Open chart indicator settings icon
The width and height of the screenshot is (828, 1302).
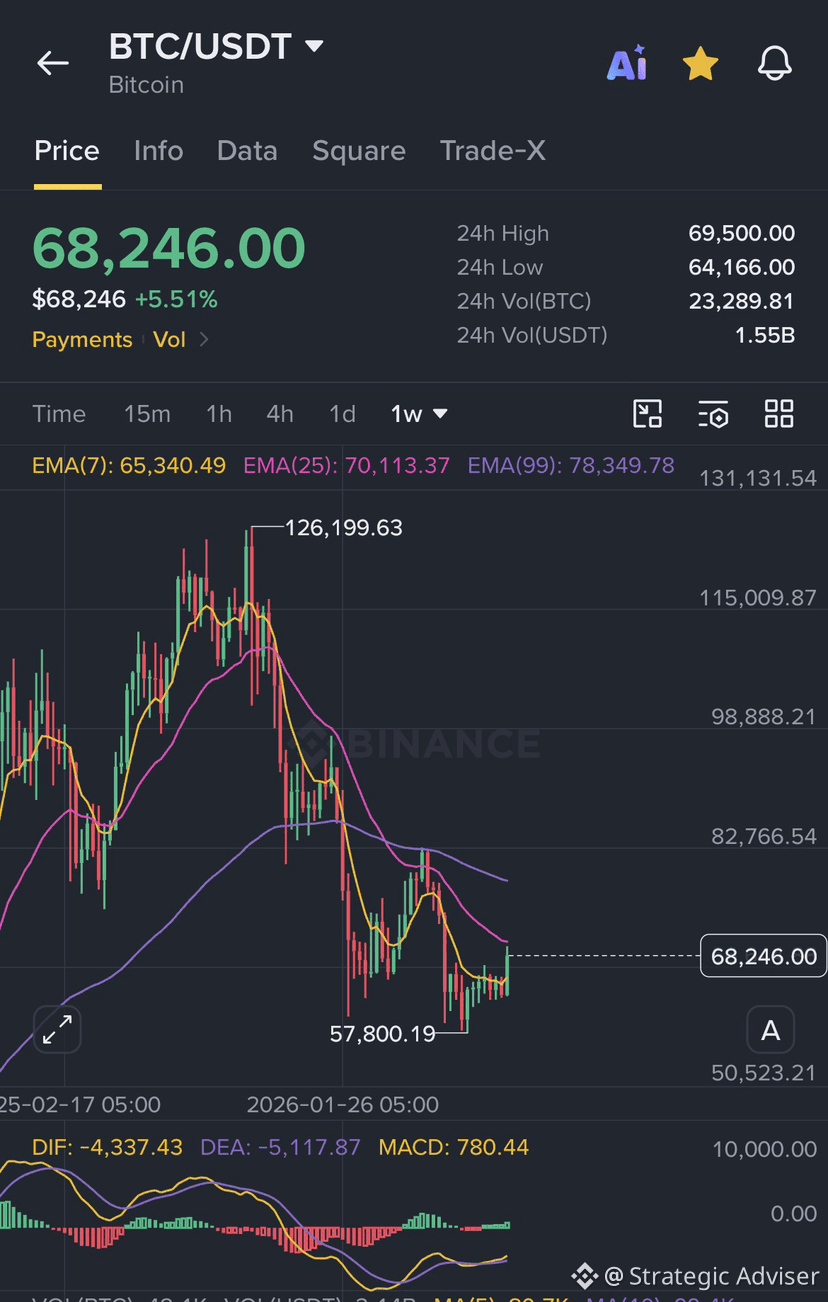point(713,414)
